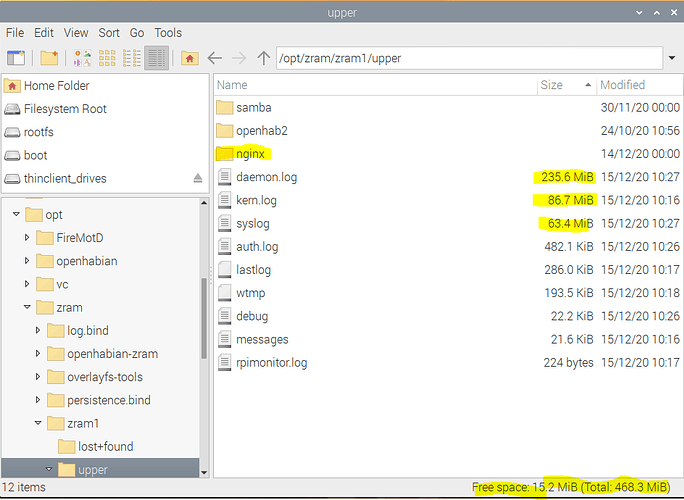
Task: Sort files by Size column
Action: pyautogui.click(x=567, y=85)
